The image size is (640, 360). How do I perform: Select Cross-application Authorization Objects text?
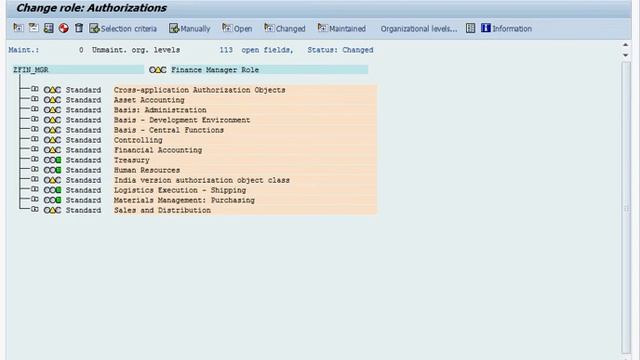click(200, 90)
